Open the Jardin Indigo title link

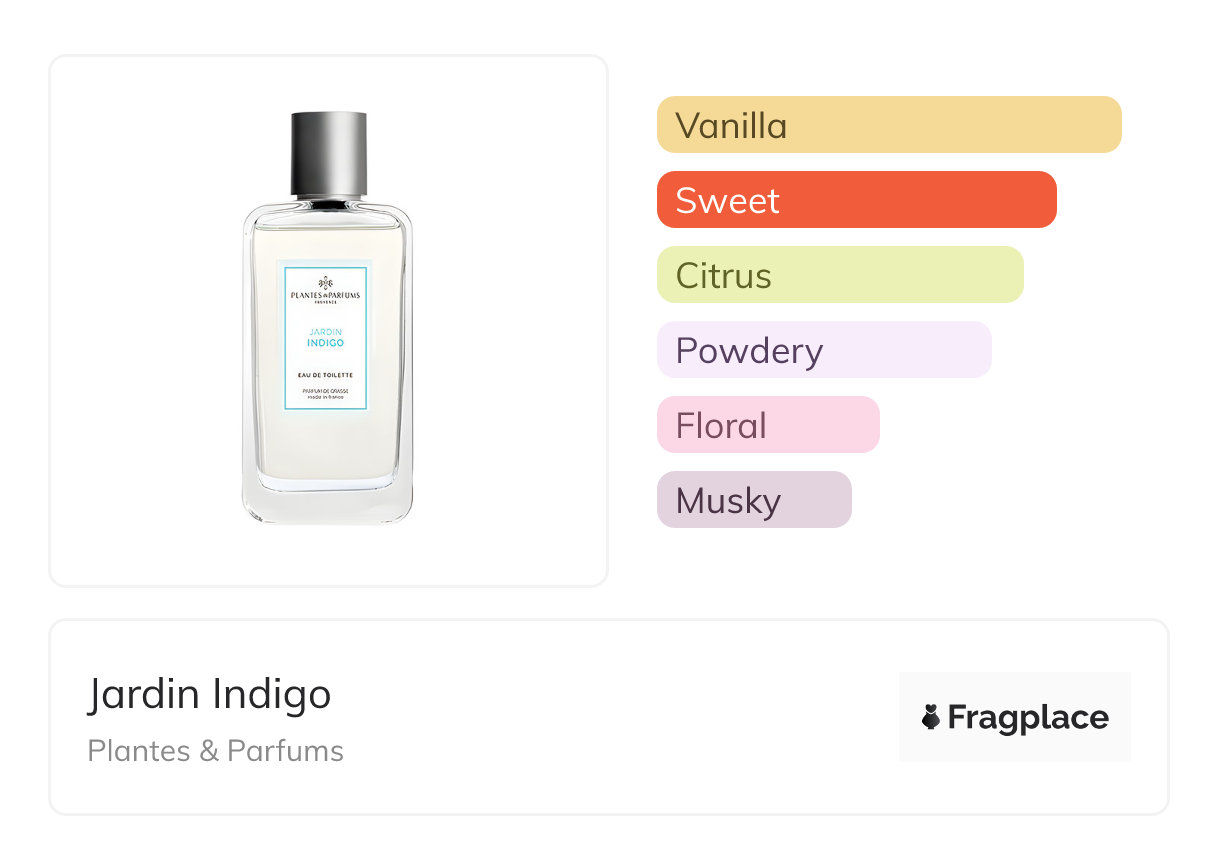209,694
